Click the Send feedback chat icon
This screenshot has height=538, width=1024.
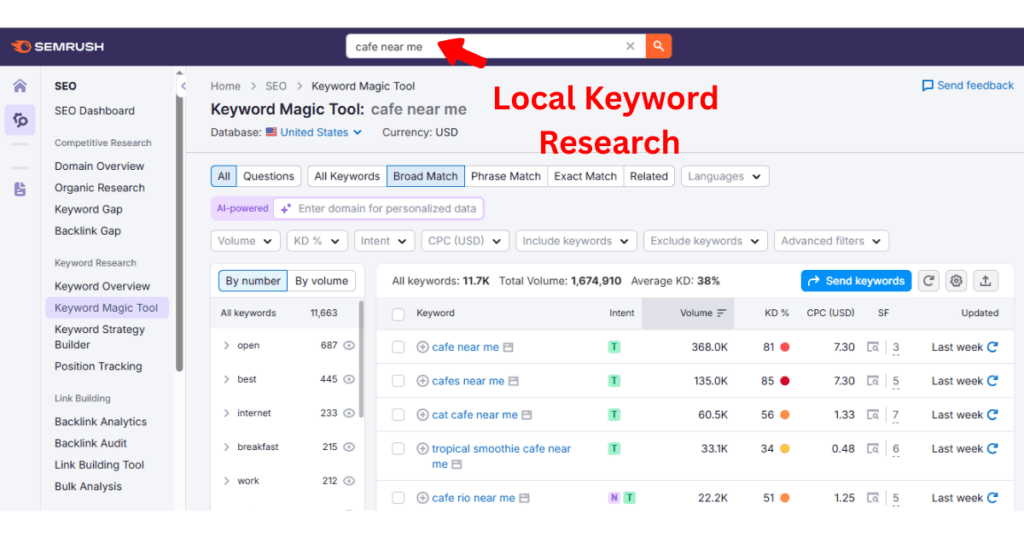tap(927, 86)
